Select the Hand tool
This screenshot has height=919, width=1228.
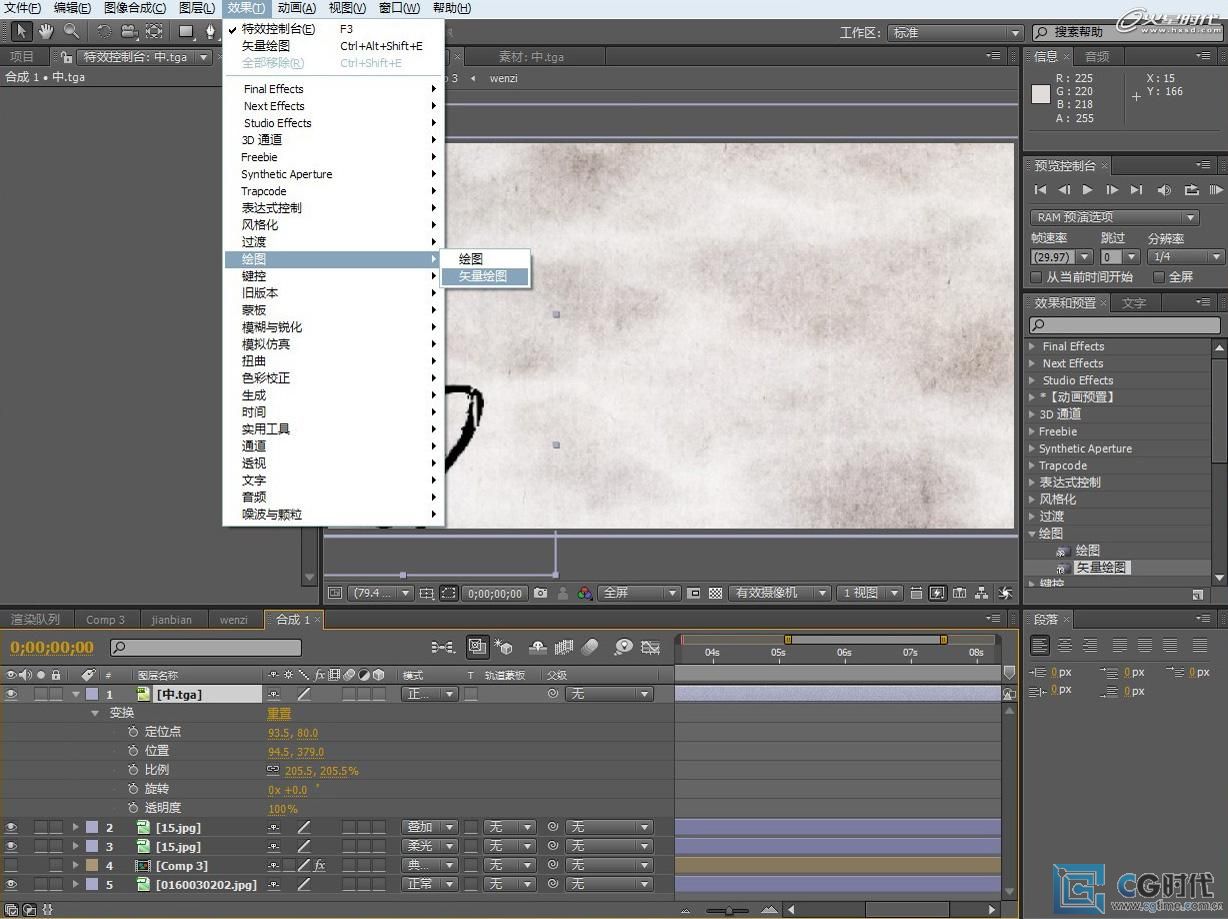pos(46,31)
